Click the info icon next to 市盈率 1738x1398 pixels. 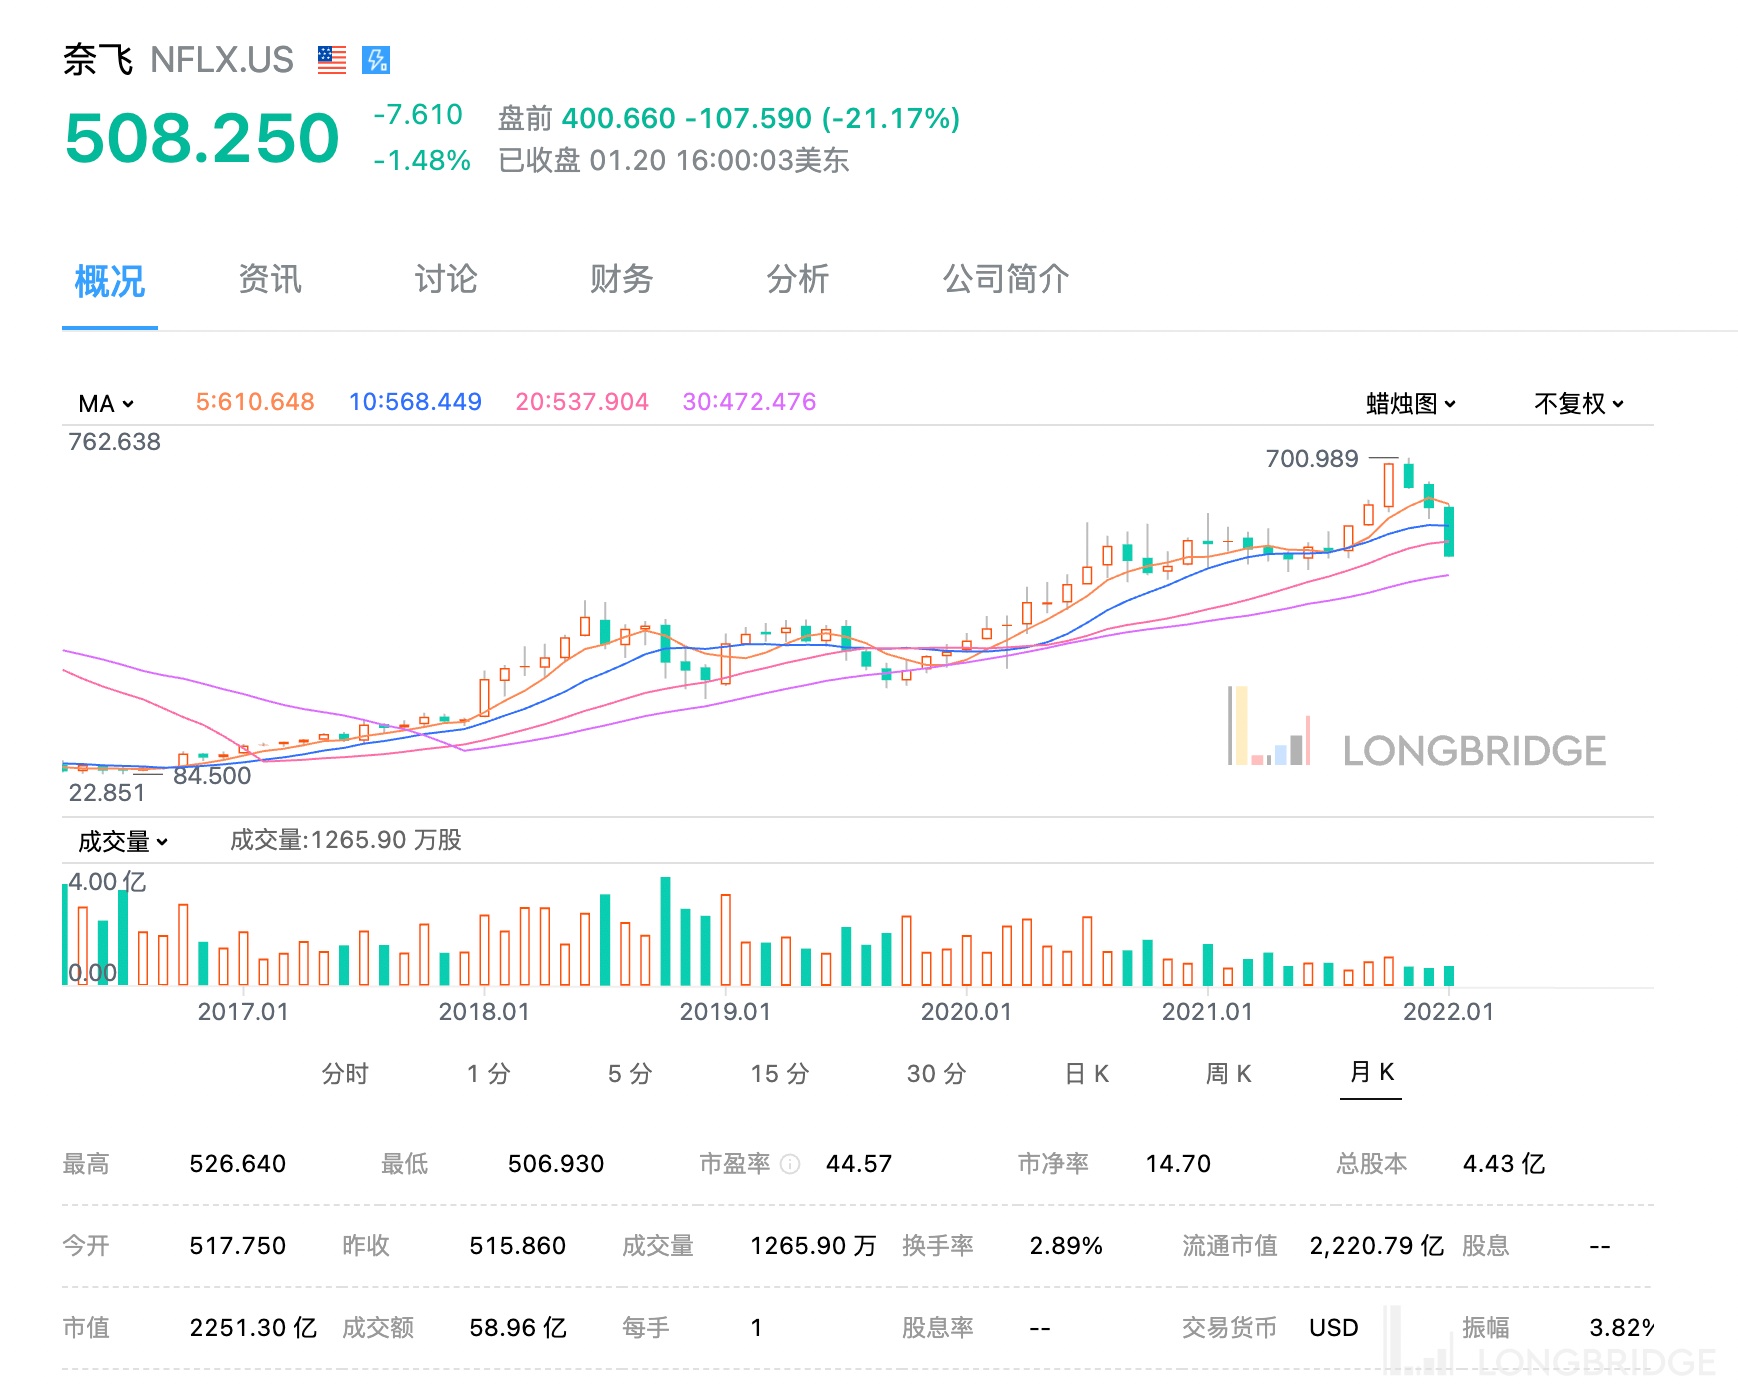click(790, 1164)
